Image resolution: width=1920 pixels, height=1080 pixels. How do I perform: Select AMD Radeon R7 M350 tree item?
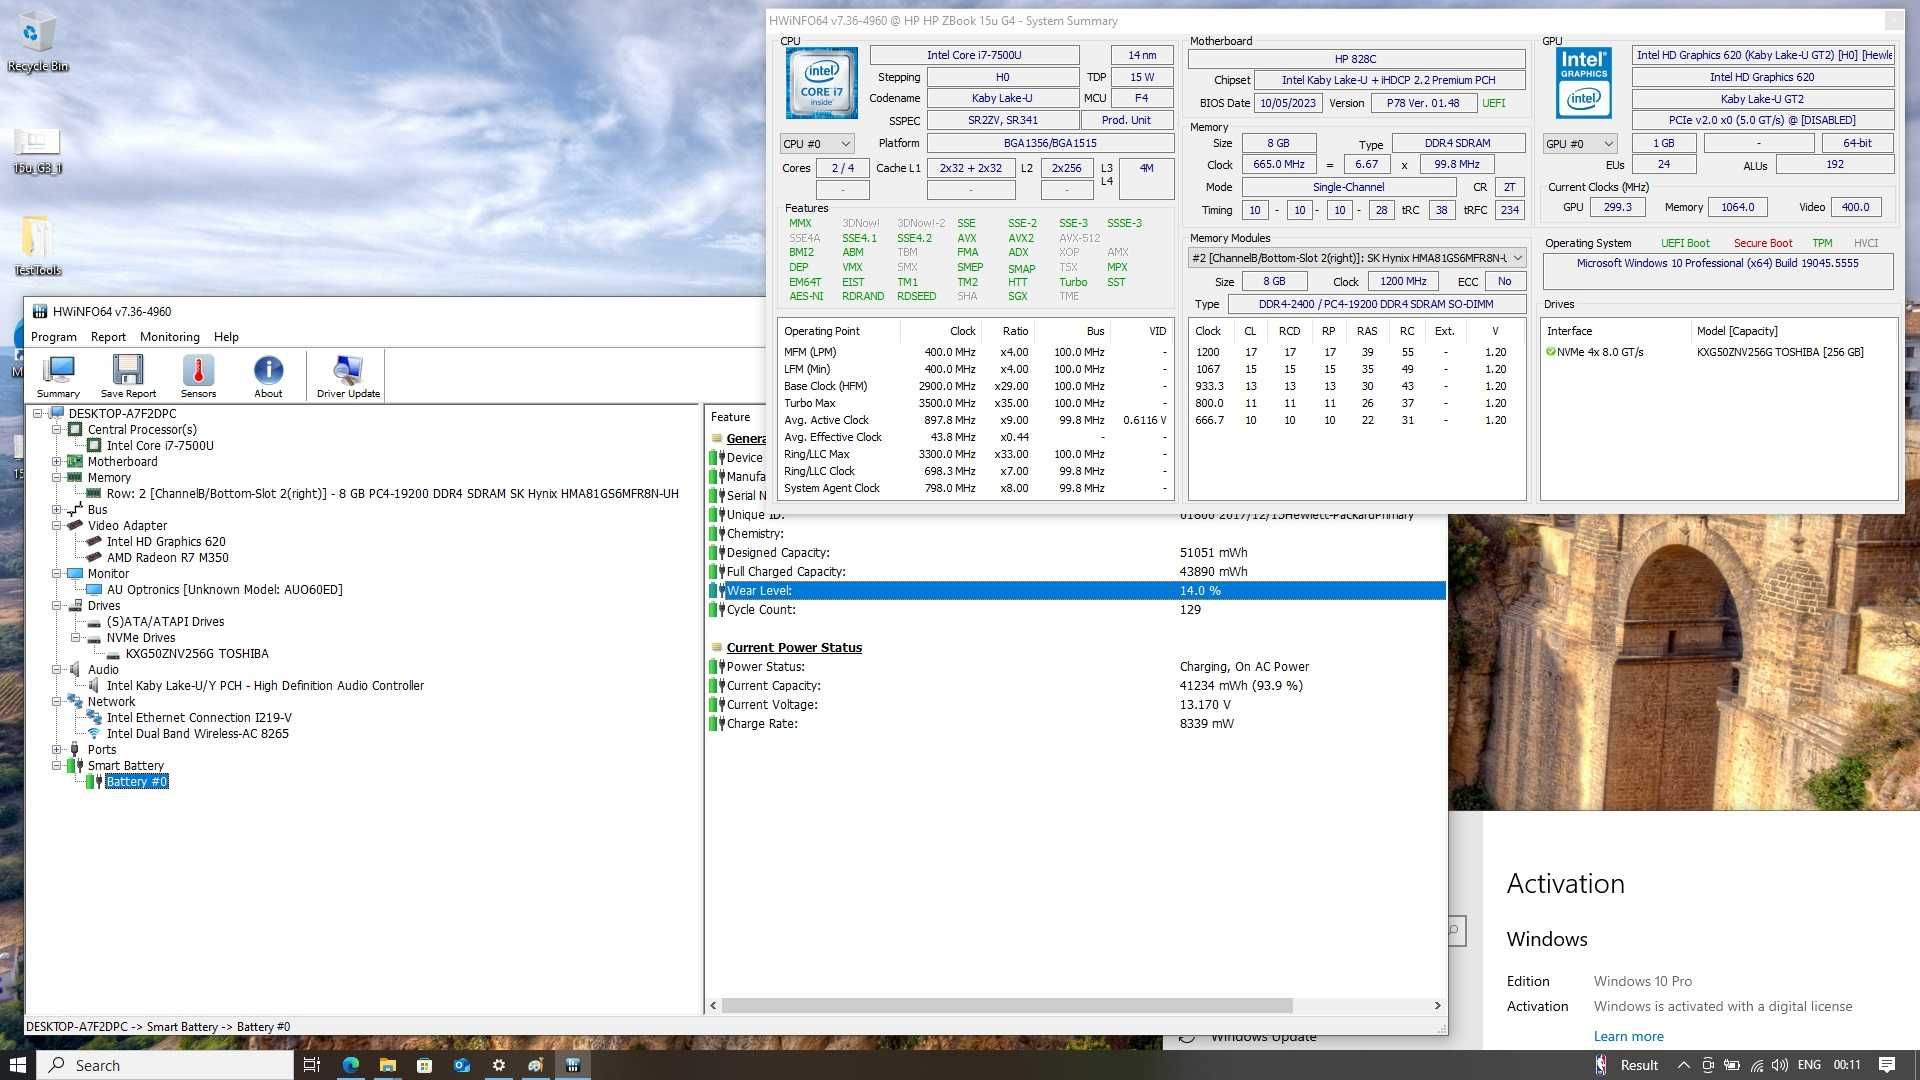167,557
